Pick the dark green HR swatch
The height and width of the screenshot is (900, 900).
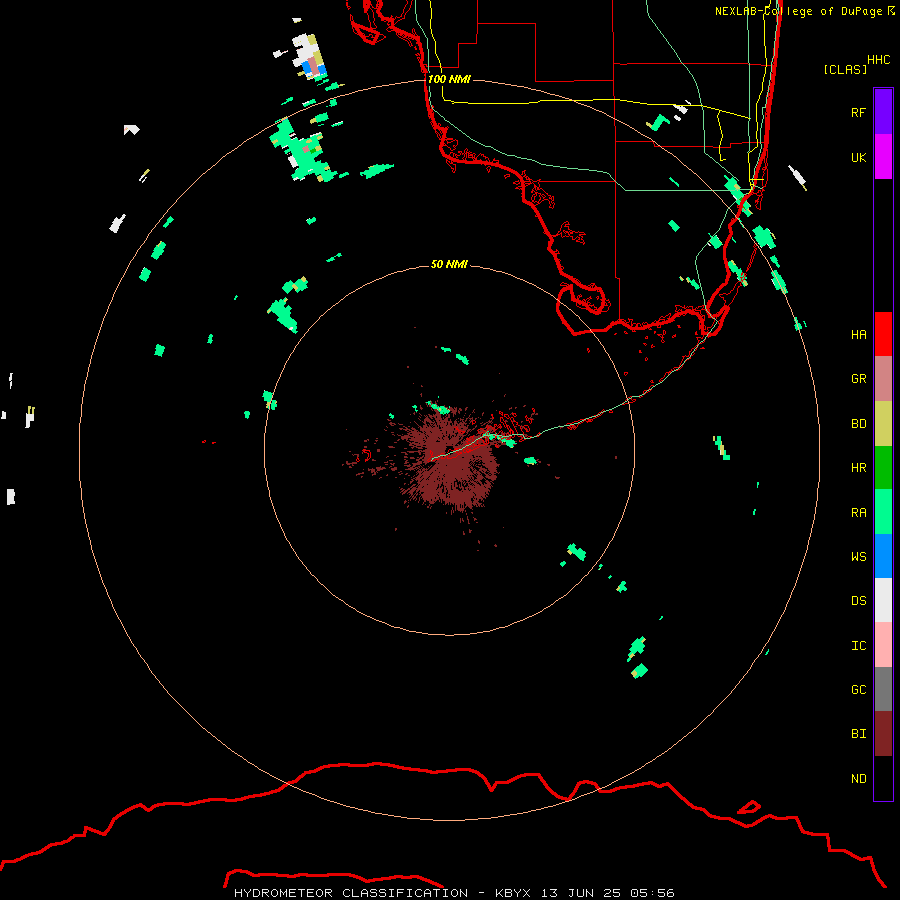pos(883,468)
